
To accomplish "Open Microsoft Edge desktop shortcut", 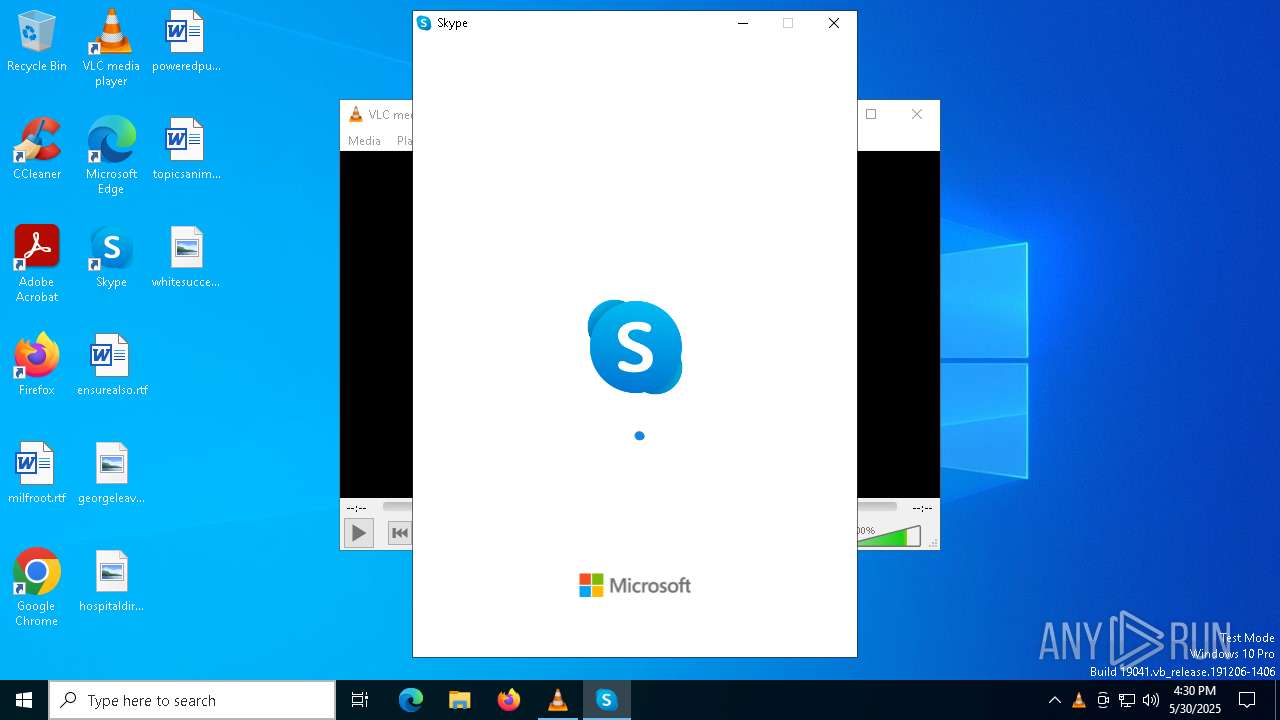I will [x=111, y=156].
